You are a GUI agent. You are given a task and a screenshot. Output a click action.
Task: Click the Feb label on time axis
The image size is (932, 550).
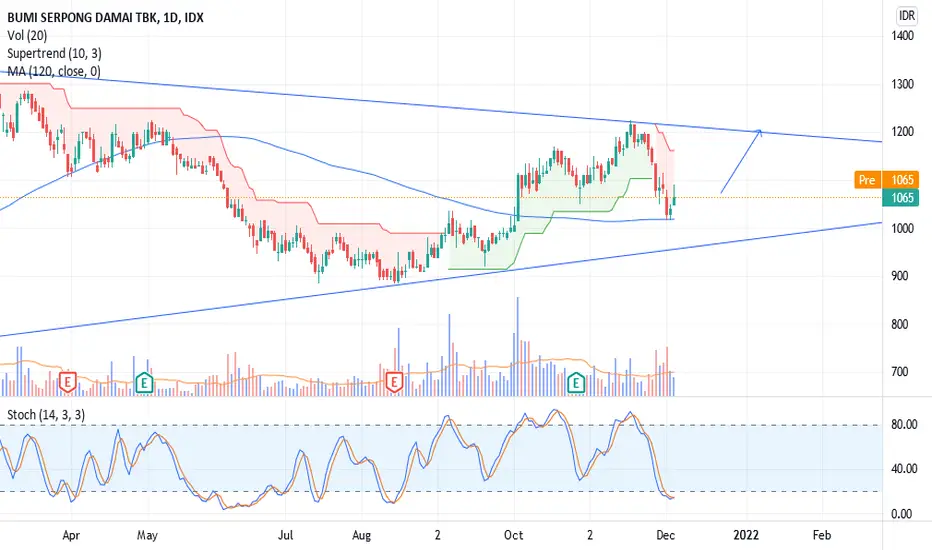coord(821,535)
